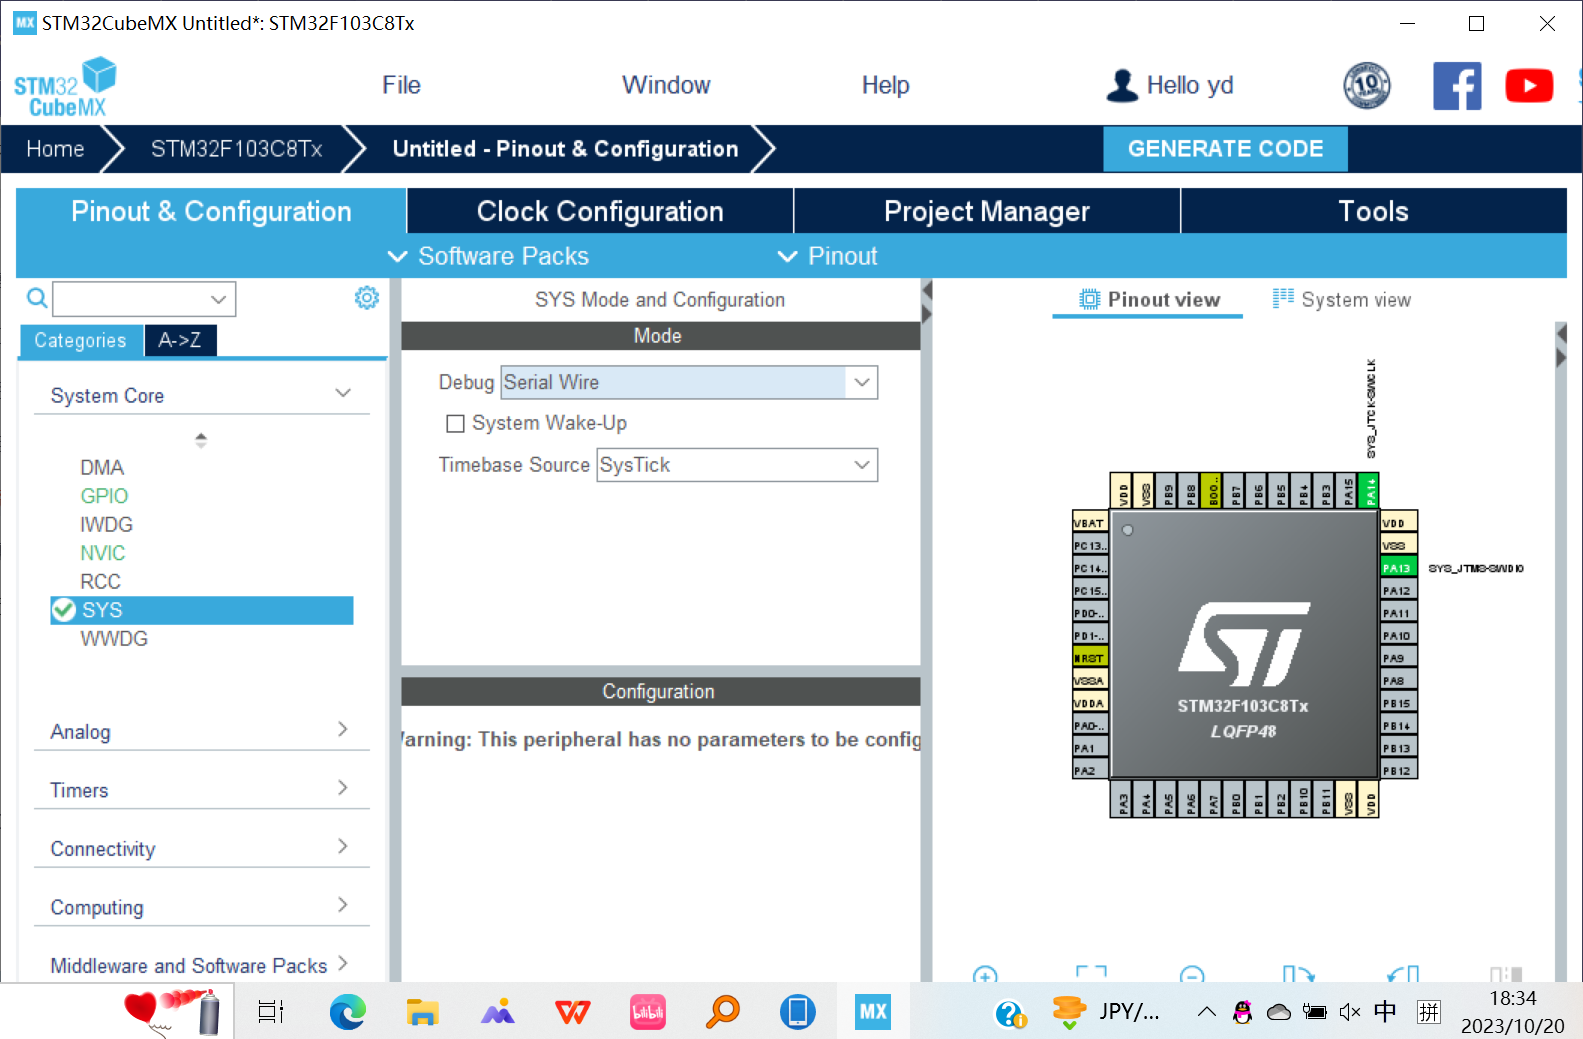
Task: Open the Software Packs dropdown
Action: pyautogui.click(x=489, y=256)
